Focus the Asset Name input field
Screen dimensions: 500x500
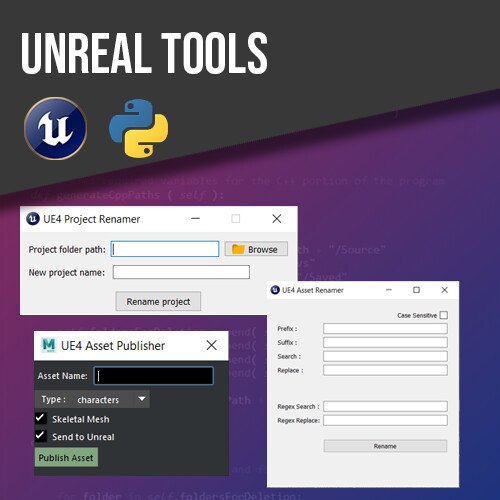(154, 376)
